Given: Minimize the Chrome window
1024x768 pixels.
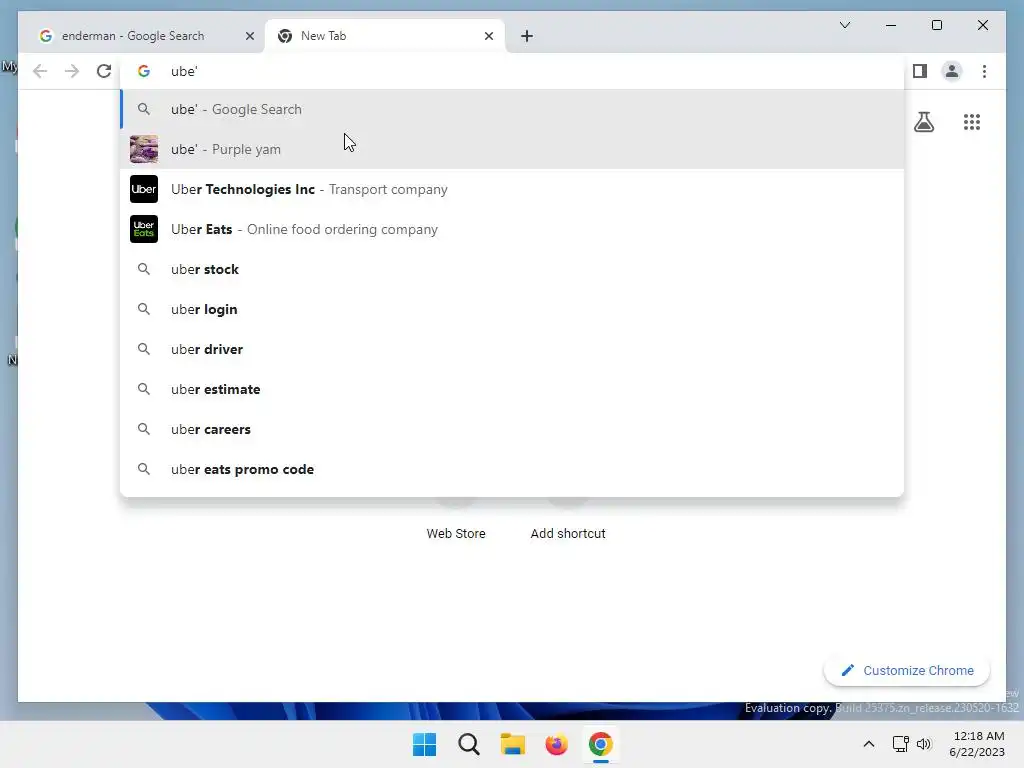Looking at the screenshot, I should [x=891, y=25].
